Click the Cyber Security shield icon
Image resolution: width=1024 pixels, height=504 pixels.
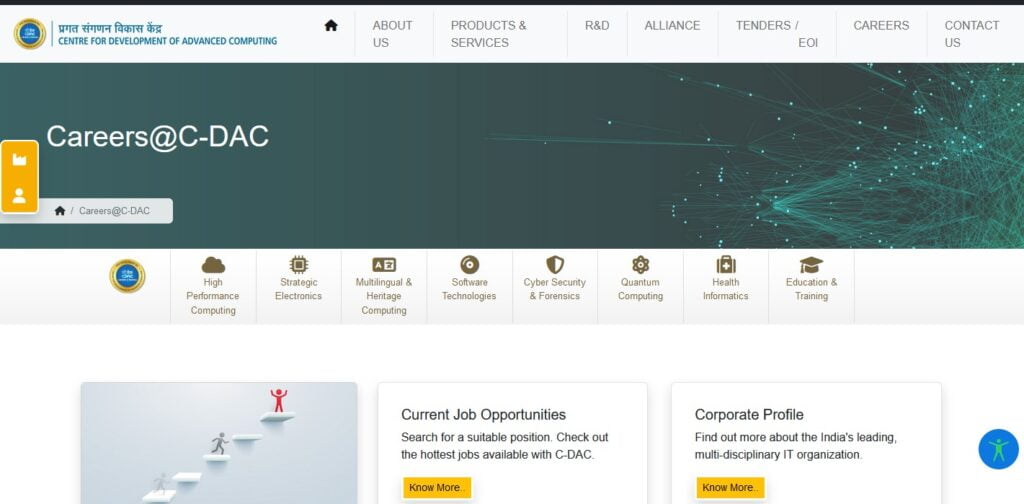point(554,264)
